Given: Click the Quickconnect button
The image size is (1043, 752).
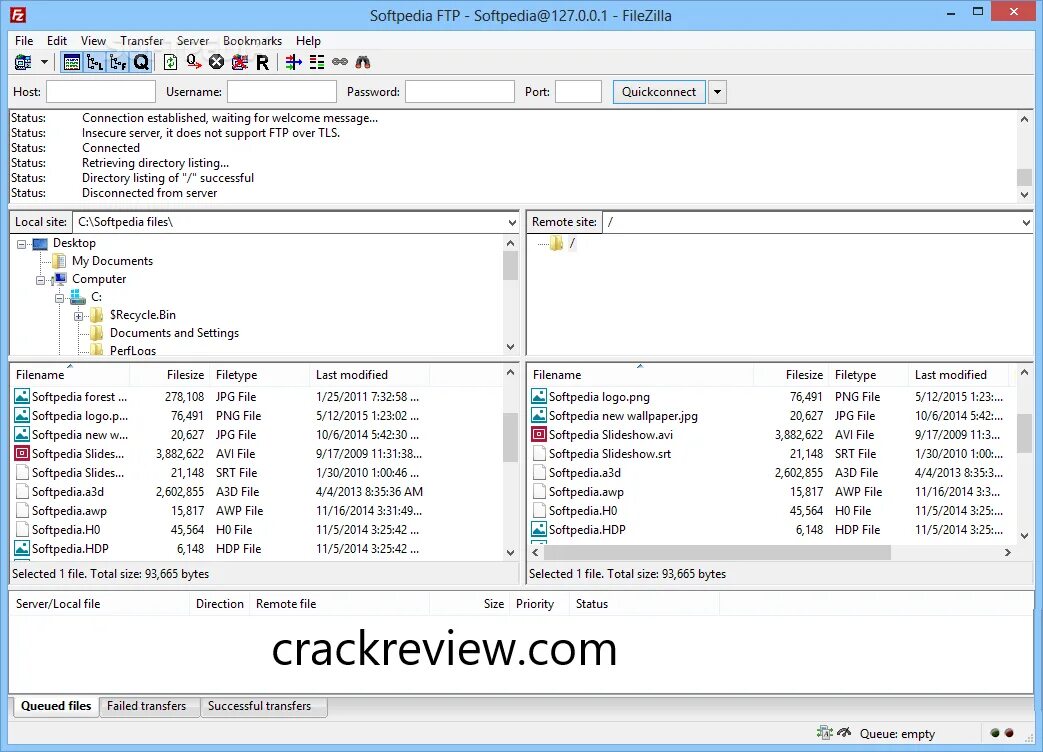Looking at the screenshot, I should (659, 92).
